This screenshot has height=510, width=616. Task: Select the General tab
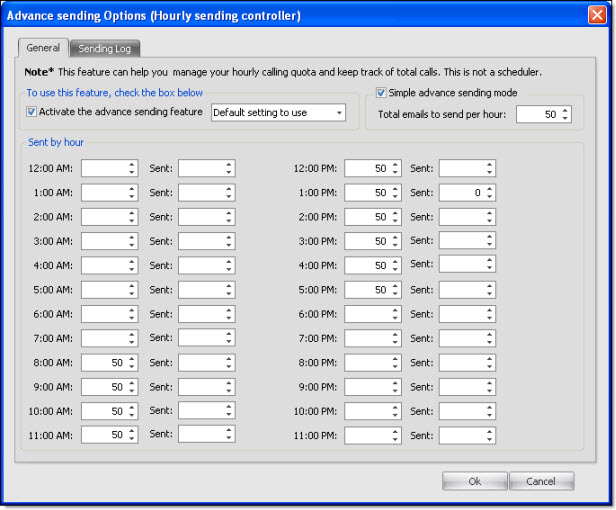43,48
